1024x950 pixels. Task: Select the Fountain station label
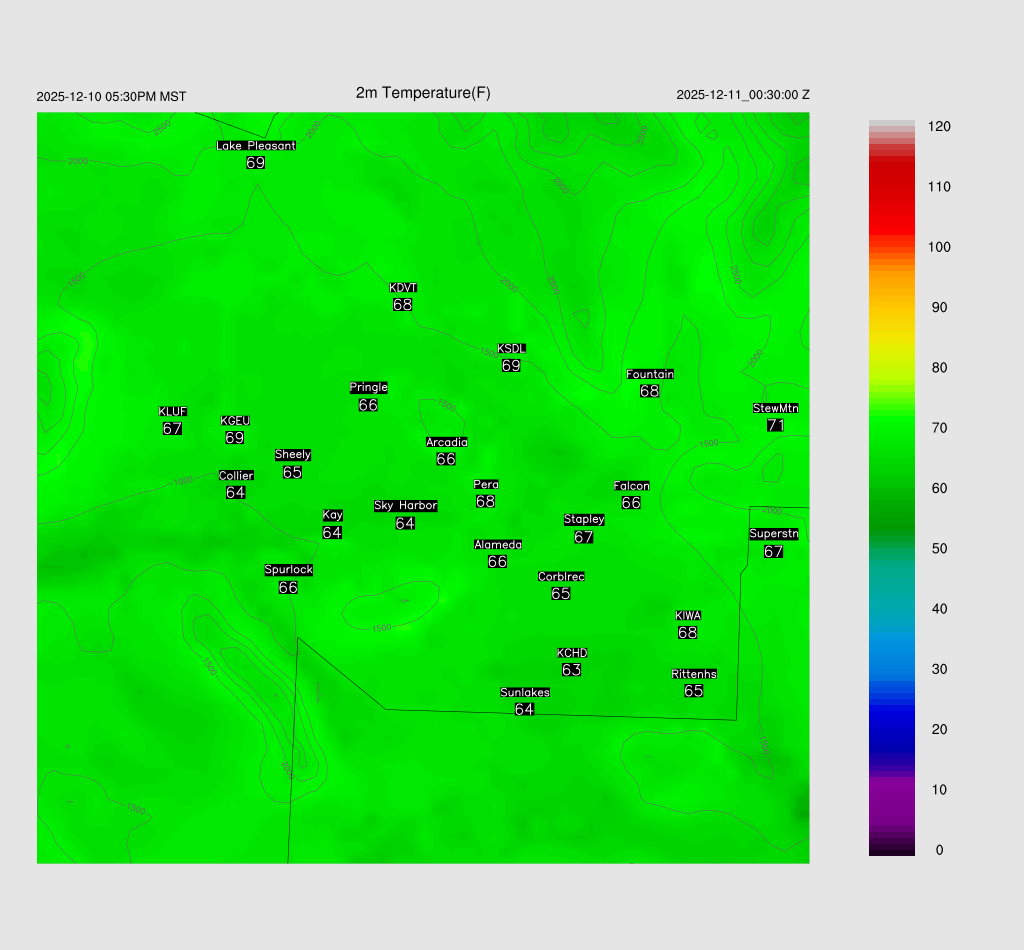click(x=650, y=375)
